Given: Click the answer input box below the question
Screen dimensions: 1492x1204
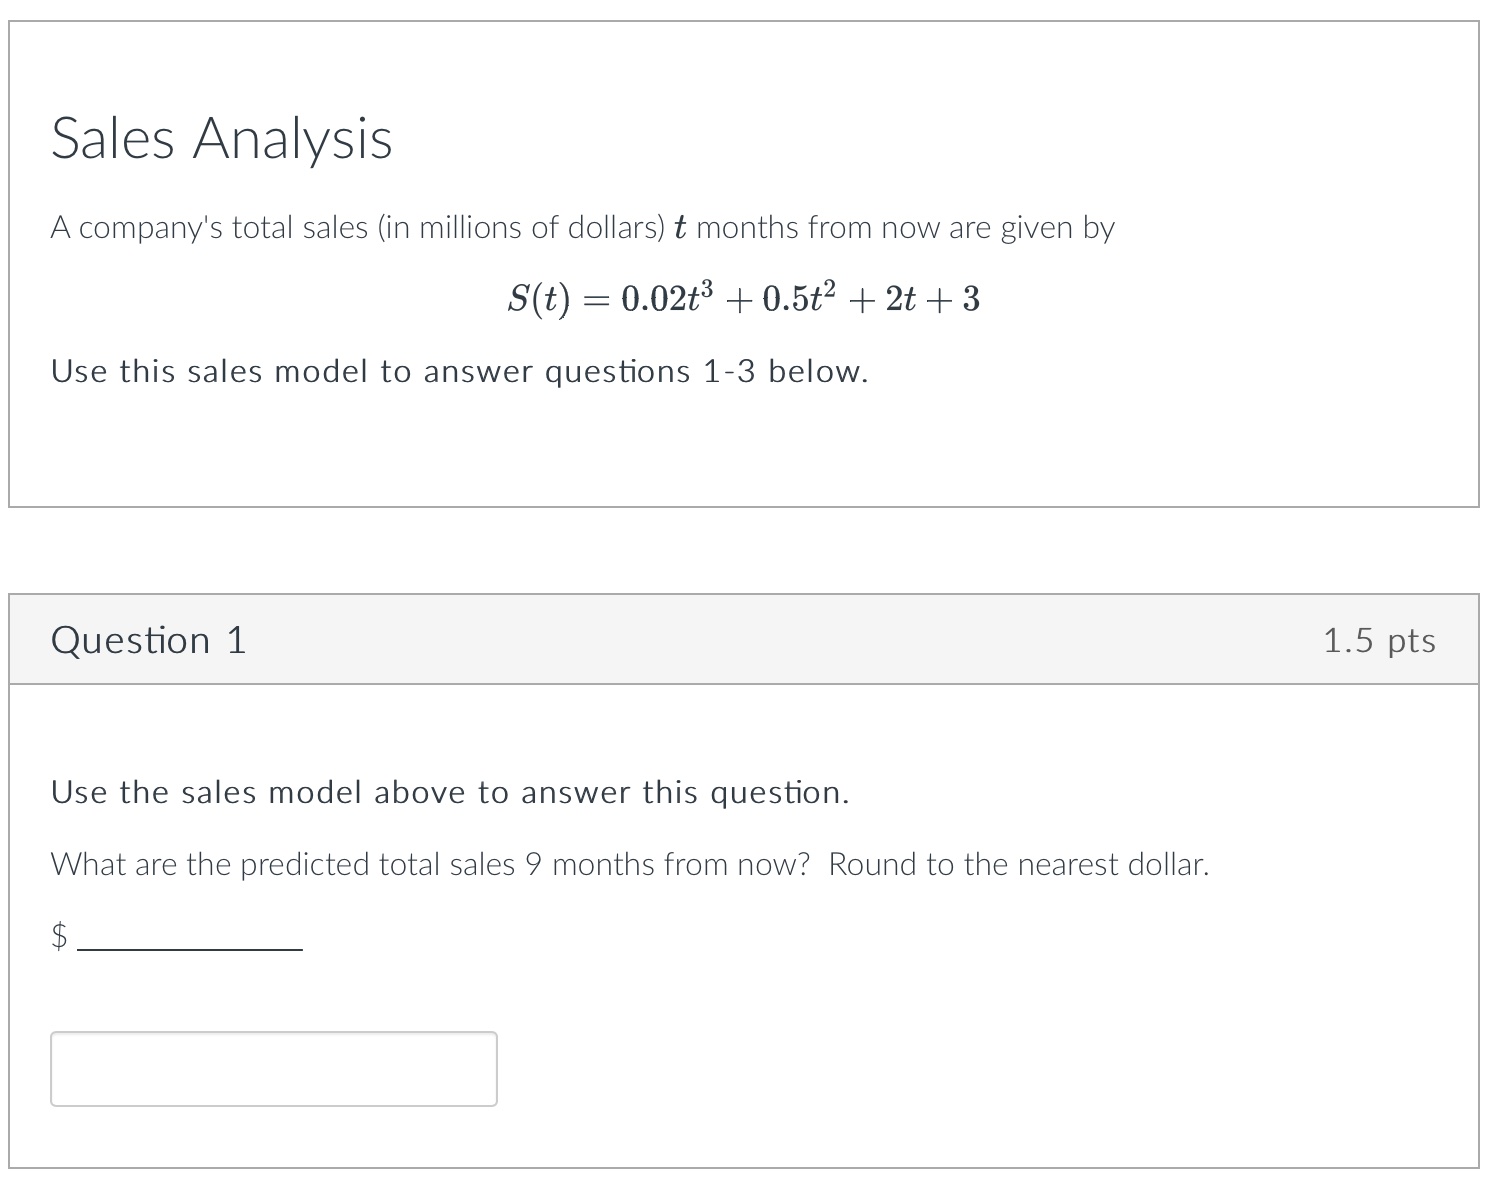Looking at the screenshot, I should [273, 1068].
